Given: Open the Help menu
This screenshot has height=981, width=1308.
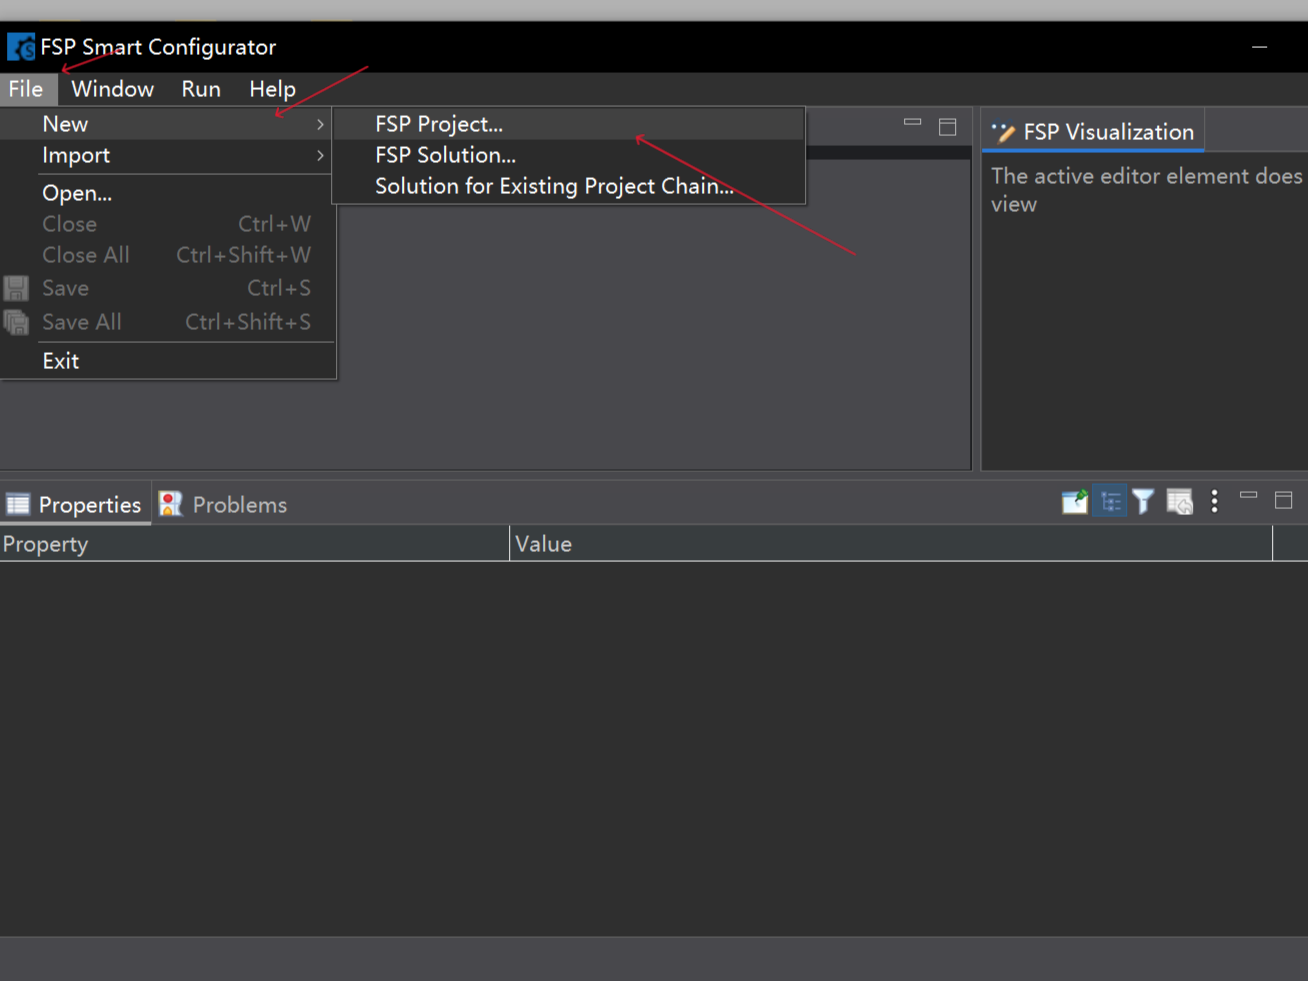Looking at the screenshot, I should 272,89.
